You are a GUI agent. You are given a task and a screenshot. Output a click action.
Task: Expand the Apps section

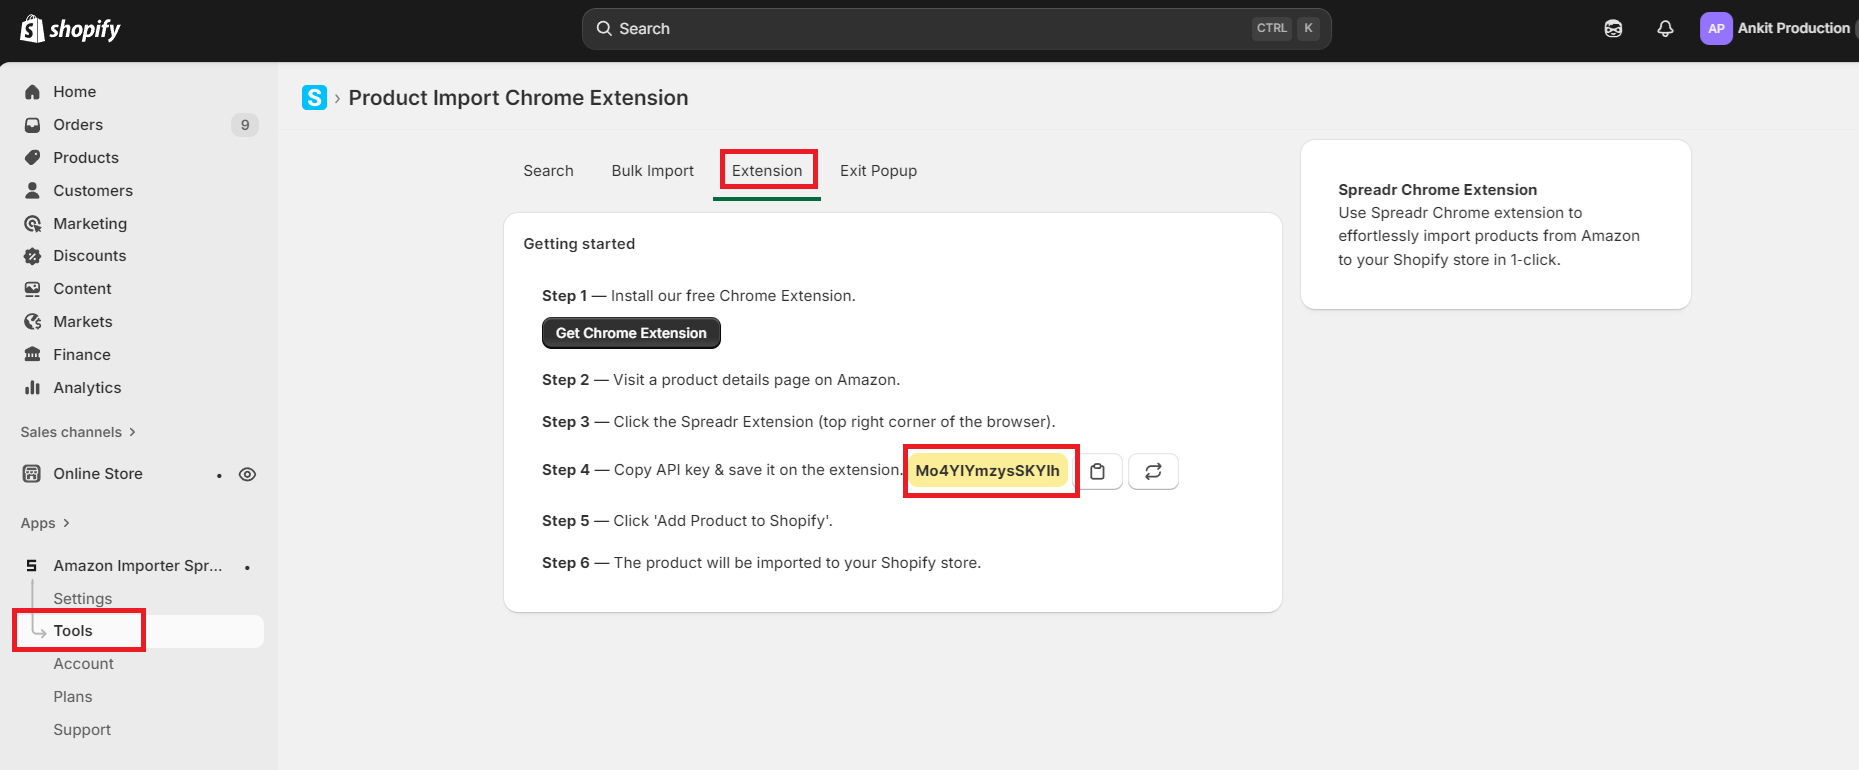(x=45, y=523)
